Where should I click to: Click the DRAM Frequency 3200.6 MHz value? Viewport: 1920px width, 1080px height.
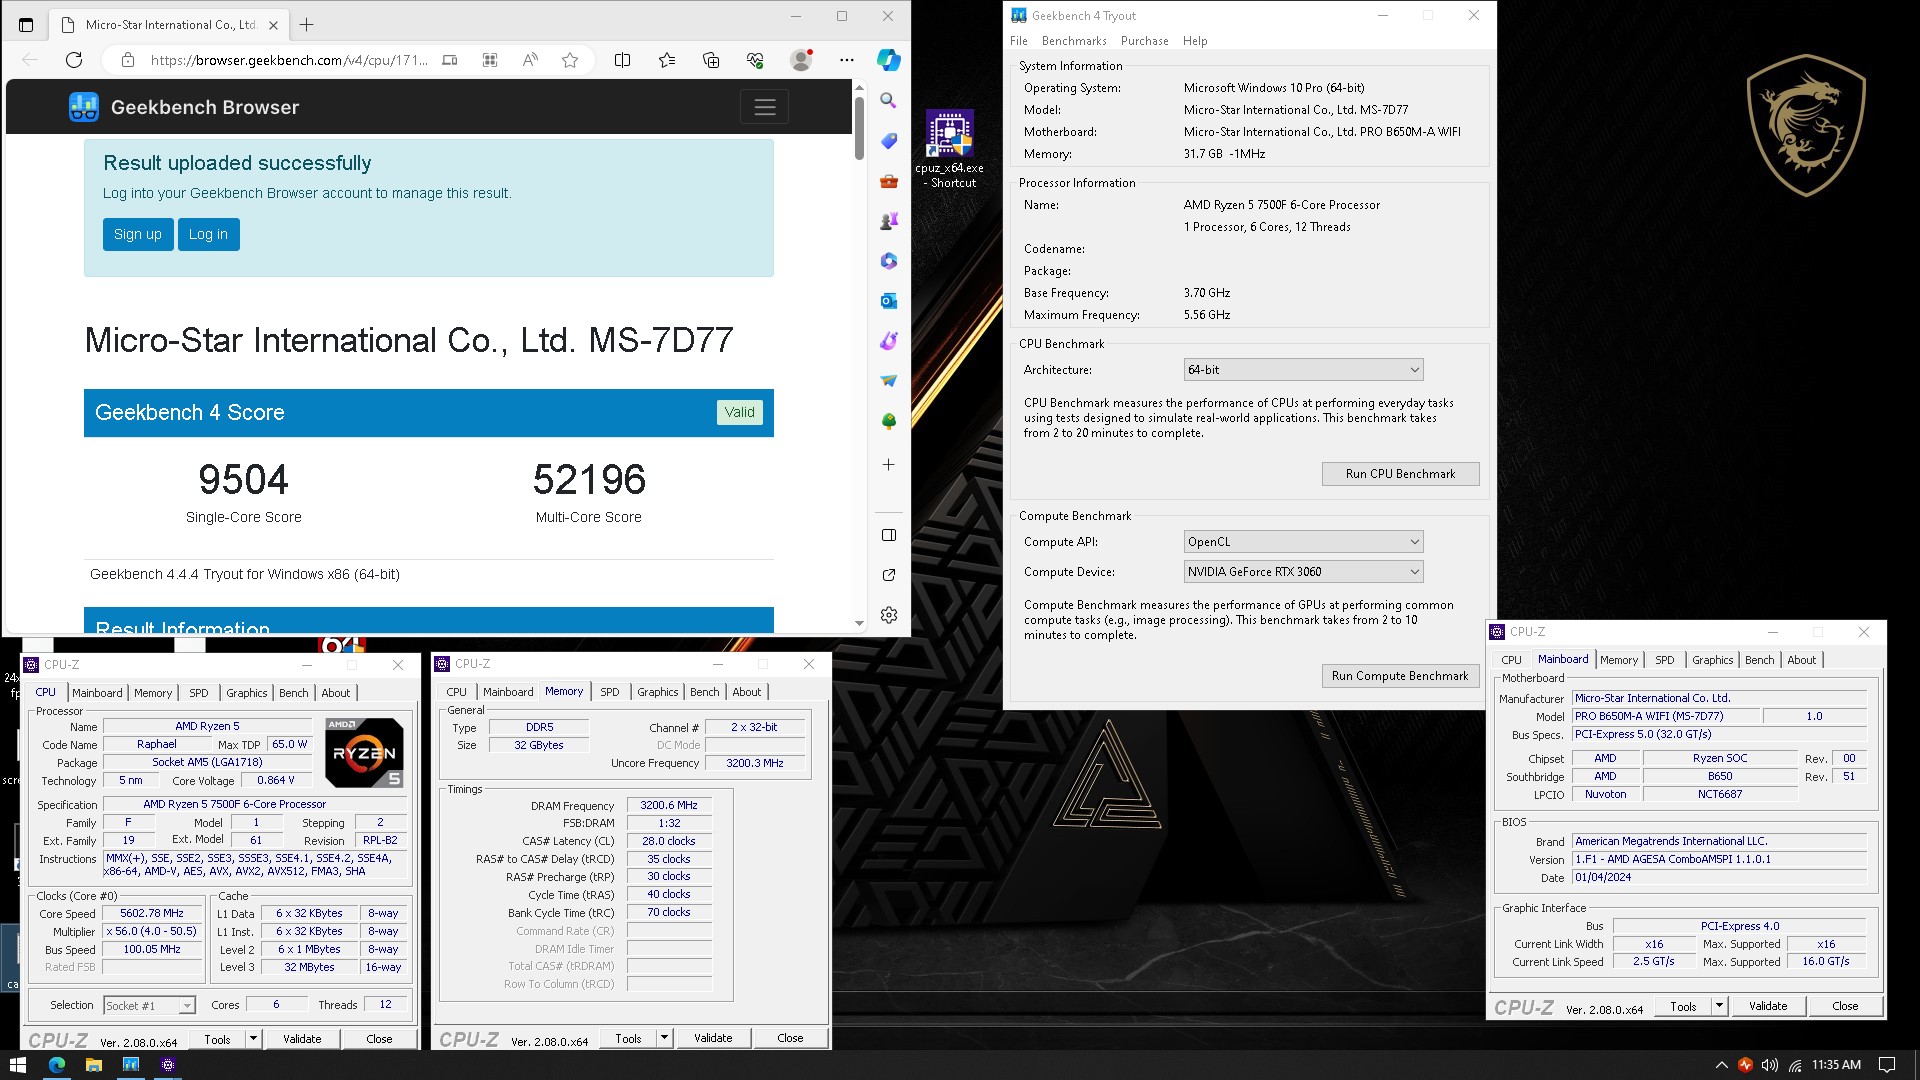pos(669,805)
